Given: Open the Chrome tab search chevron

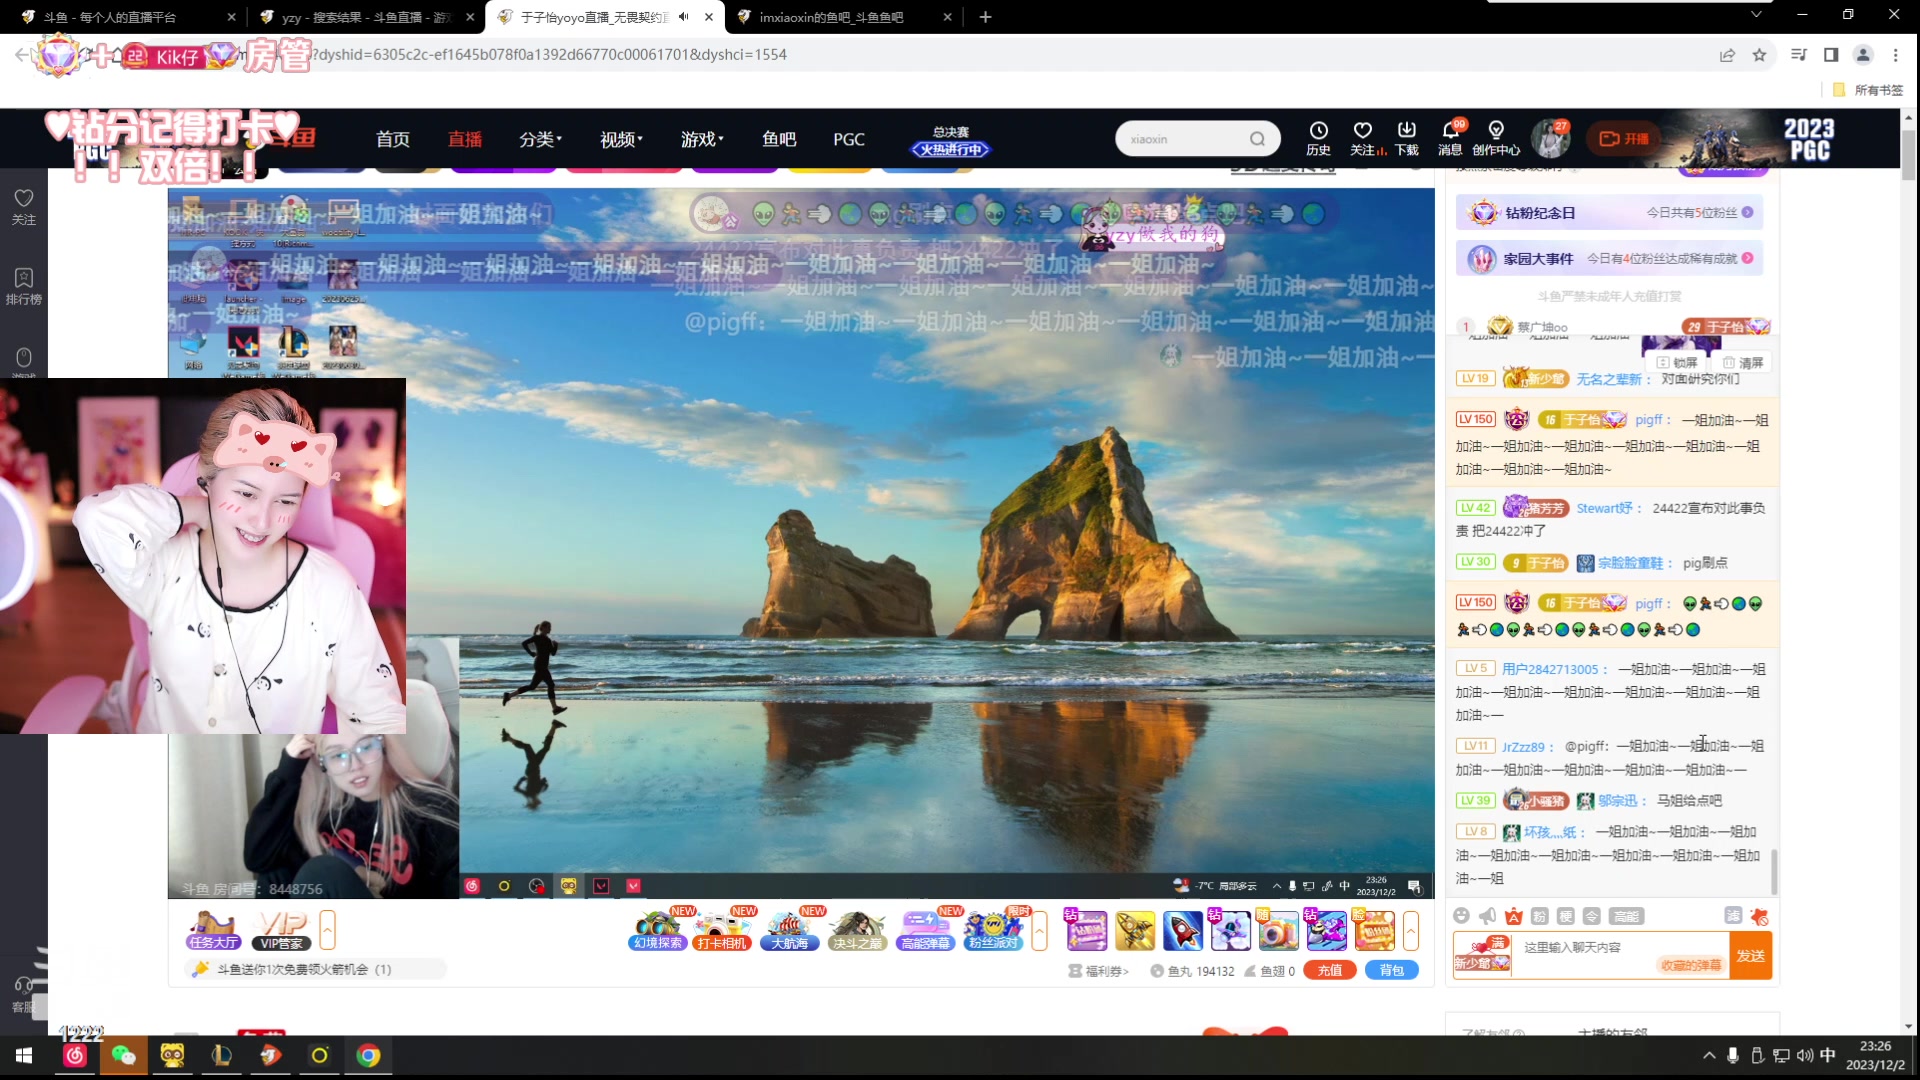Looking at the screenshot, I should (x=1756, y=15).
